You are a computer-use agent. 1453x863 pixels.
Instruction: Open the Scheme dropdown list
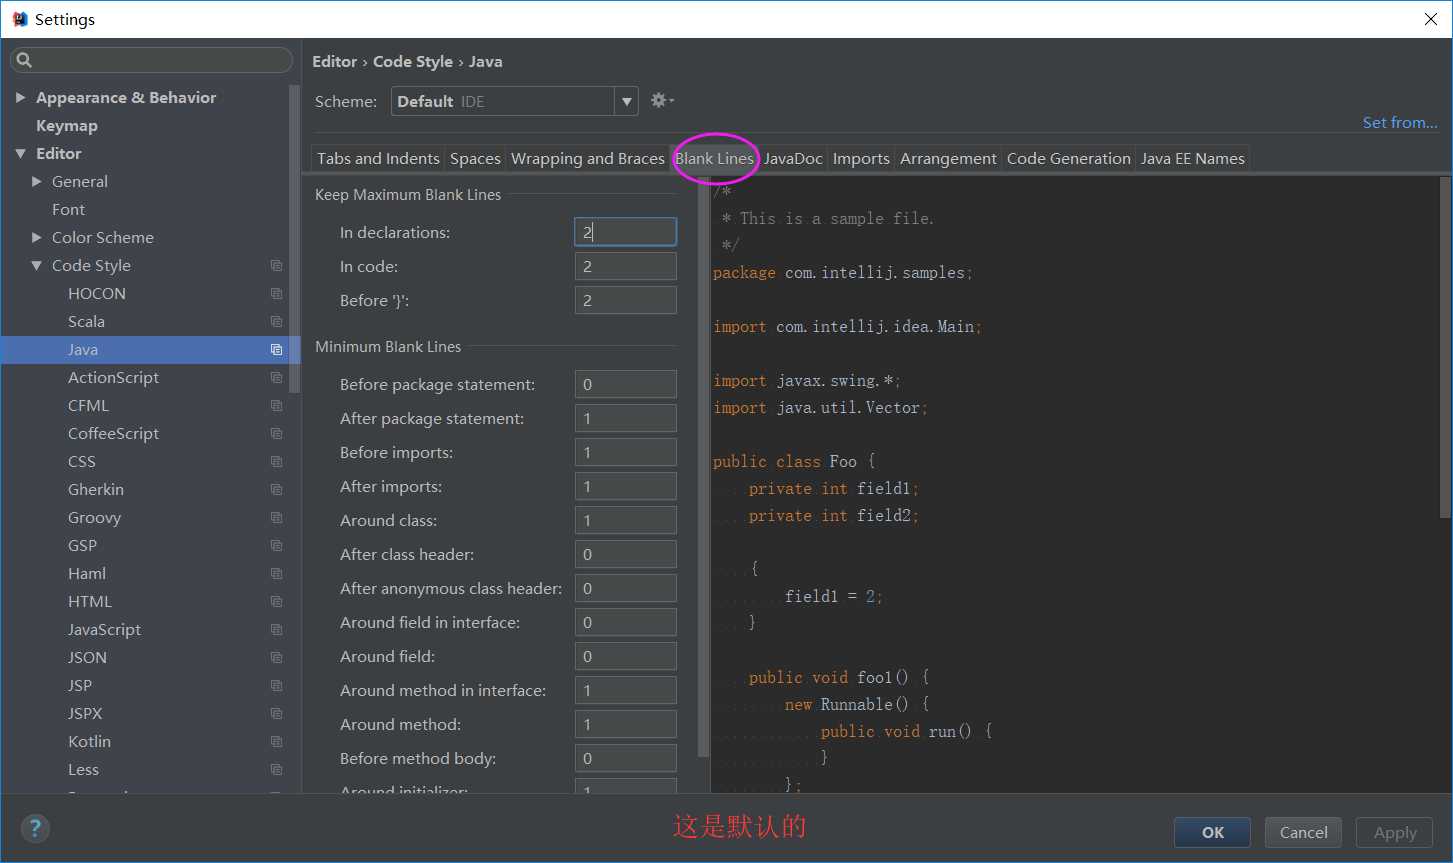(626, 101)
